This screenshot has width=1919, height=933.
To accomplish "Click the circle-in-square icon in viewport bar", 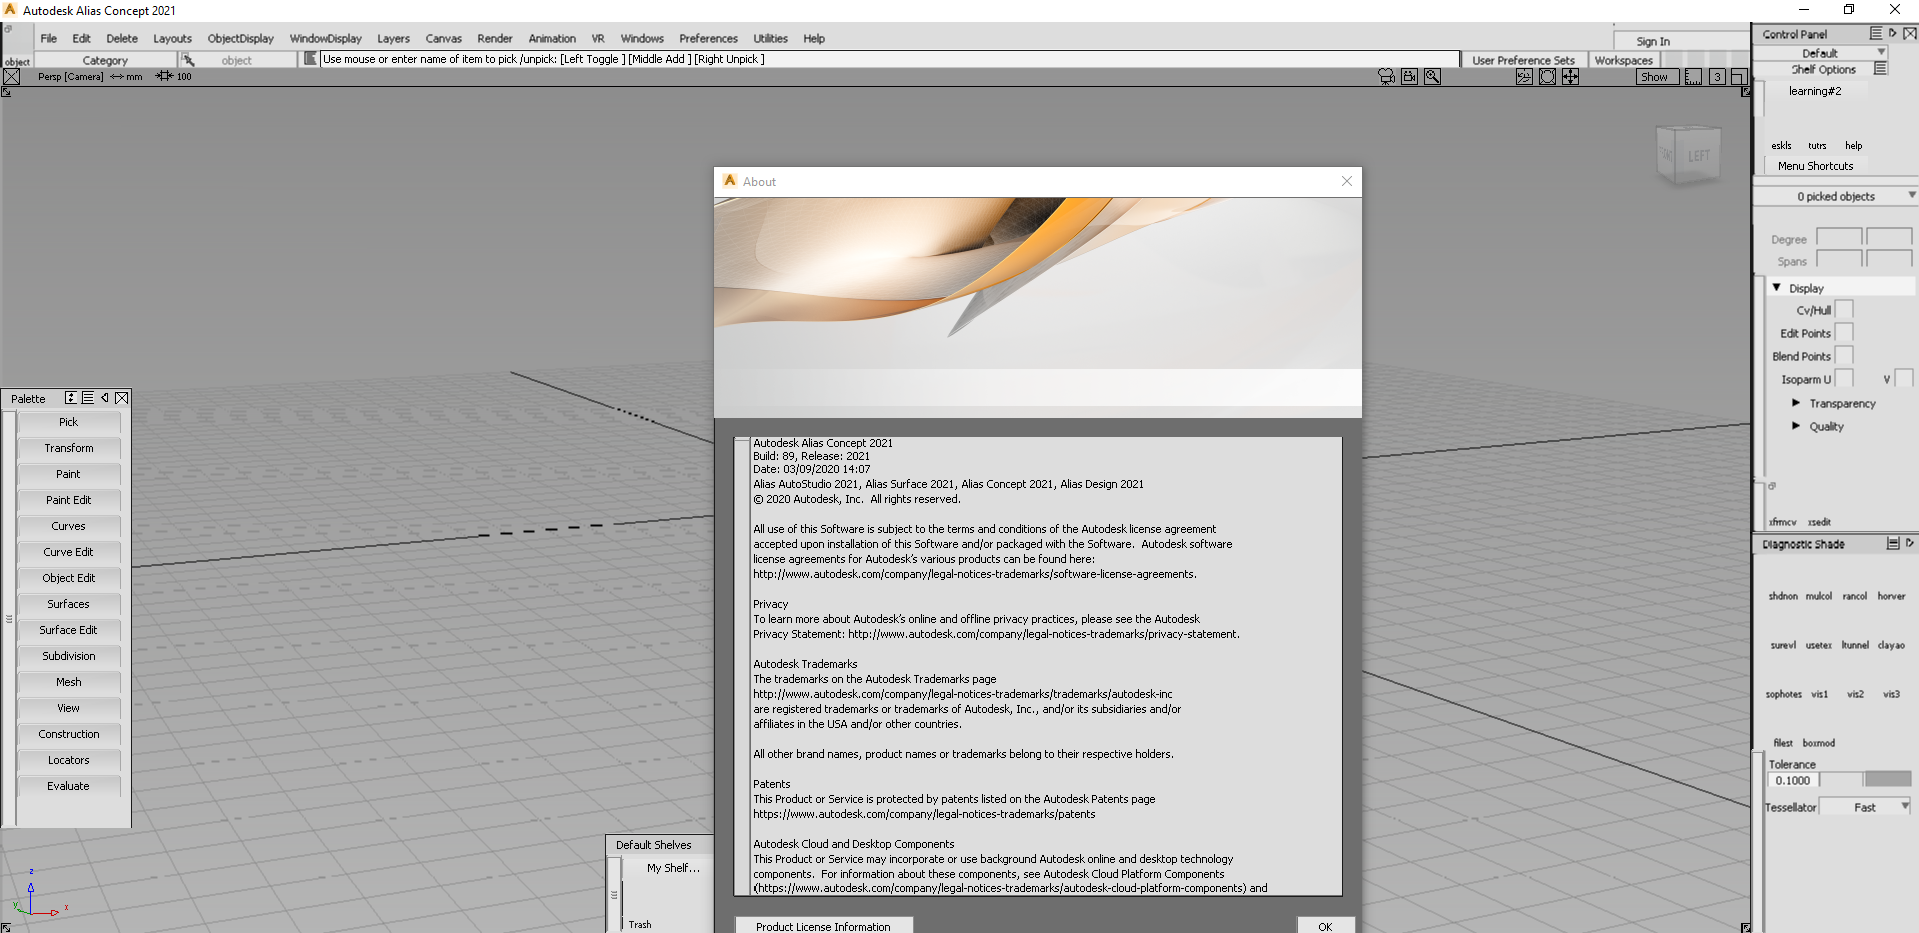I will tap(1547, 77).
